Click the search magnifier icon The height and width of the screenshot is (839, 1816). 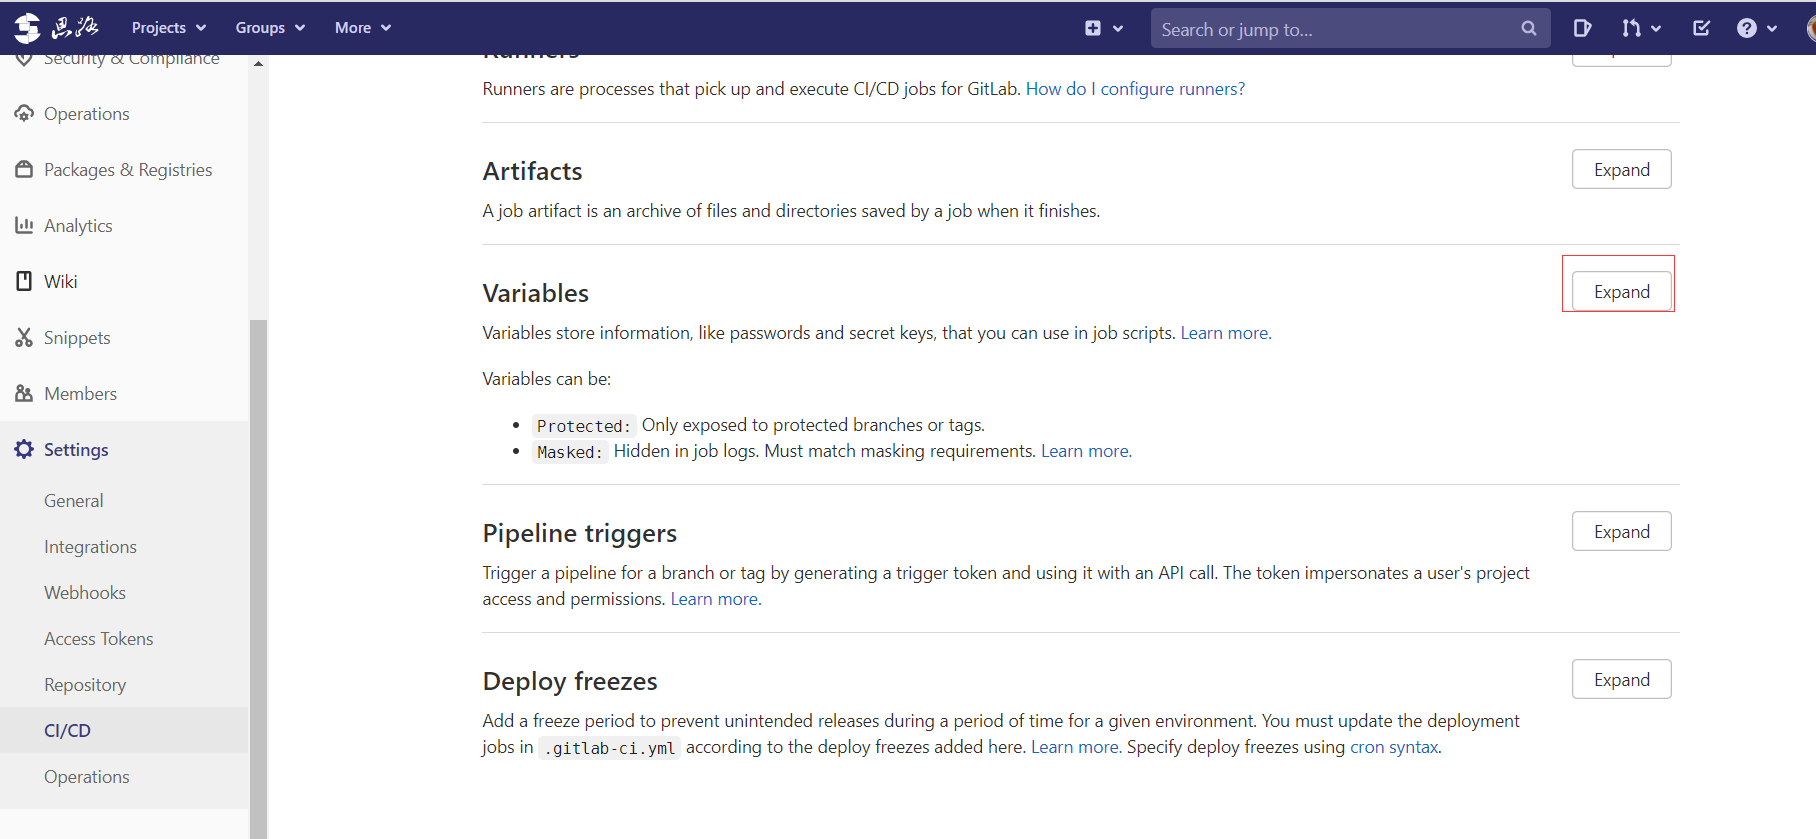(1529, 28)
